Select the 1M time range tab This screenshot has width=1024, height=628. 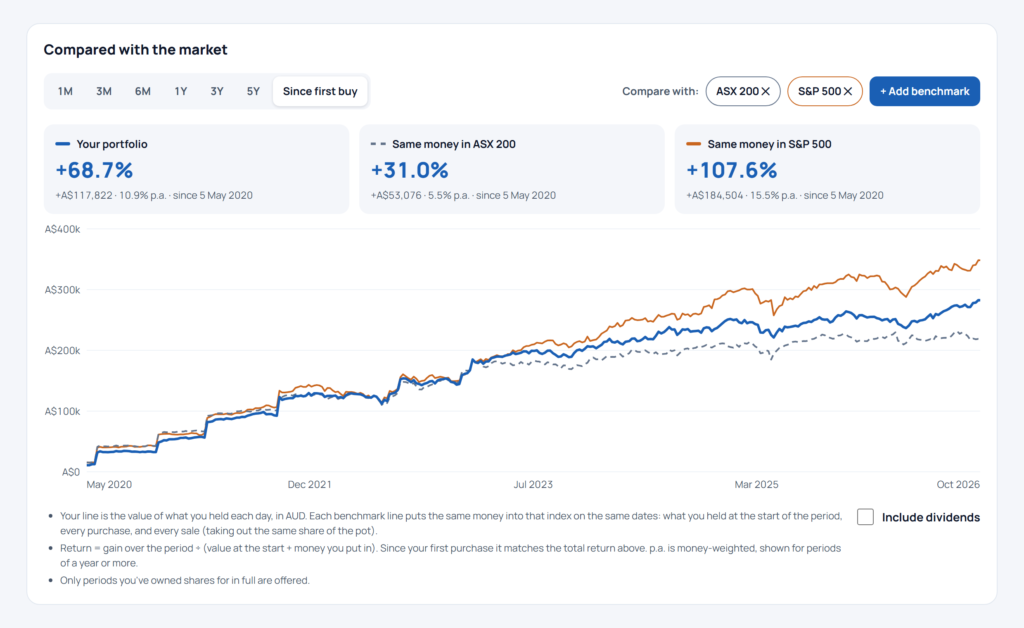pos(65,91)
